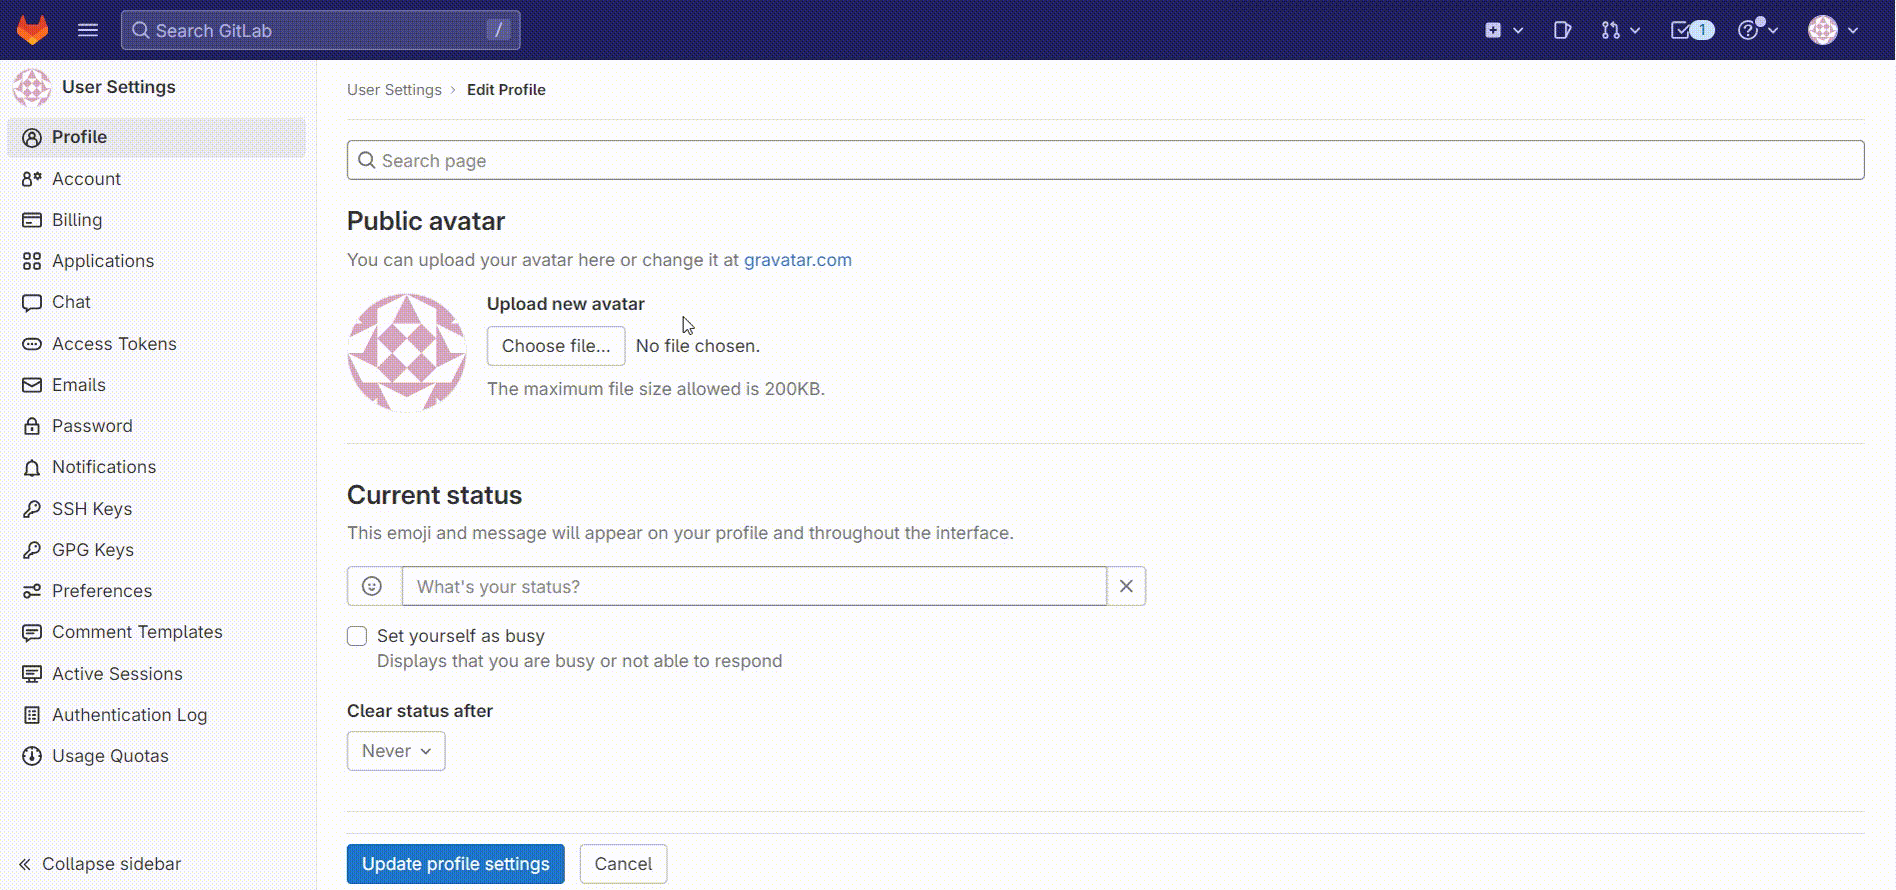This screenshot has height=890, width=1896.
Task: Open the hamburger main menu
Action: pos(88,30)
